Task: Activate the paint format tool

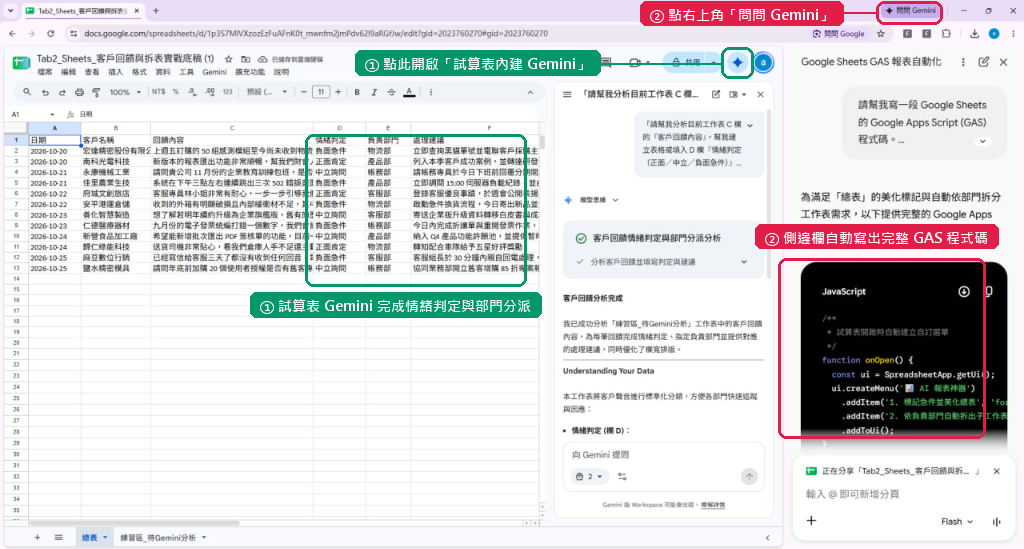Action: pos(96,92)
